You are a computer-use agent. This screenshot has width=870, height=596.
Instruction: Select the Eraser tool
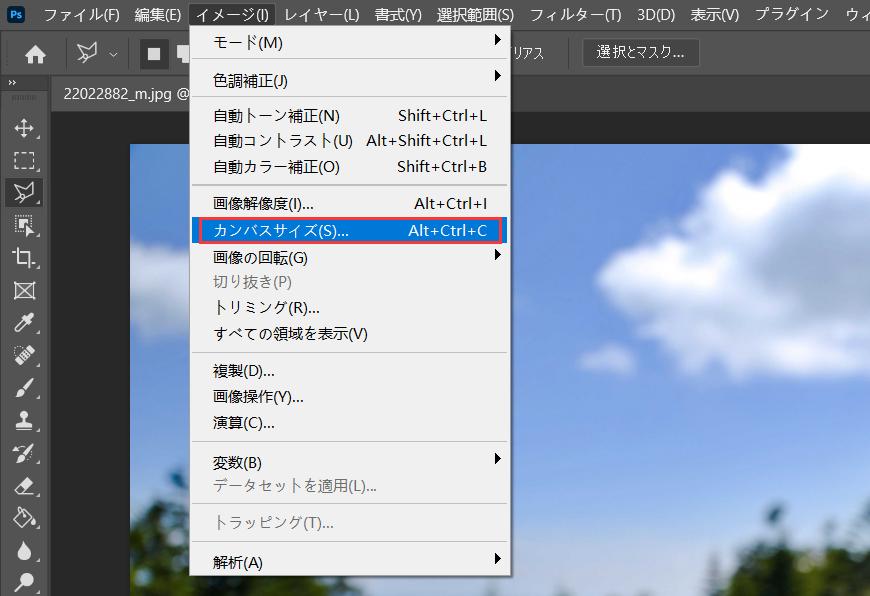[24, 486]
